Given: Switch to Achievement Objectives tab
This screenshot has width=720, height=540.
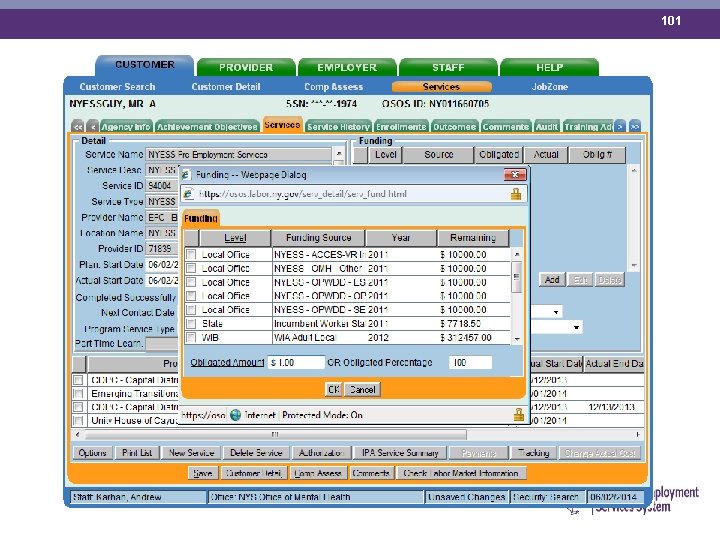Looking at the screenshot, I should [207, 127].
